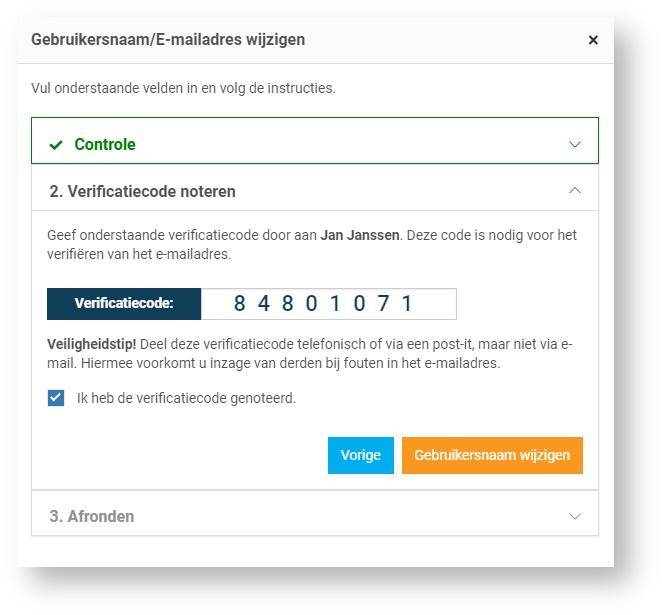662x615 pixels.
Task: Click the orange Gebruikersnaam wijzigen button
Action: pos(492,455)
